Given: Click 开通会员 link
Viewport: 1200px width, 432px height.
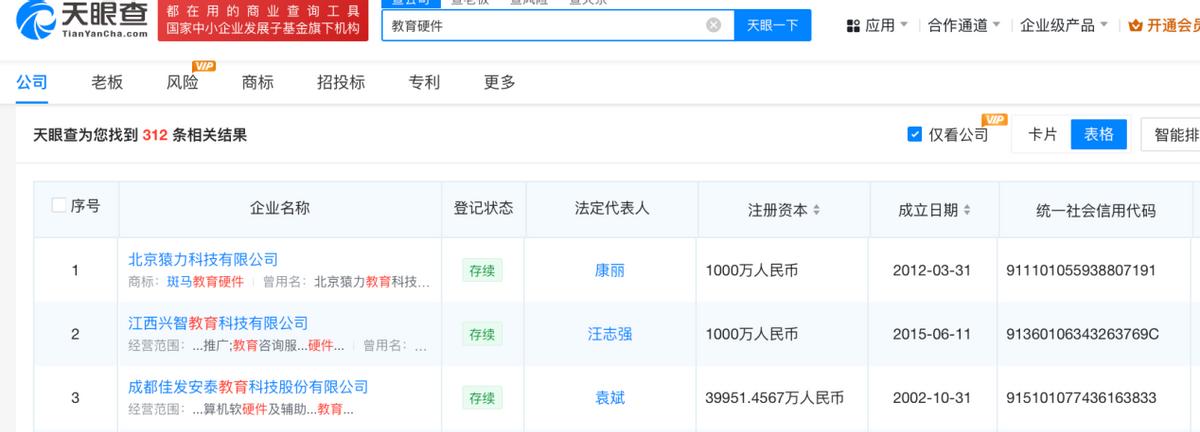Looking at the screenshot, I should tap(1174, 25).
